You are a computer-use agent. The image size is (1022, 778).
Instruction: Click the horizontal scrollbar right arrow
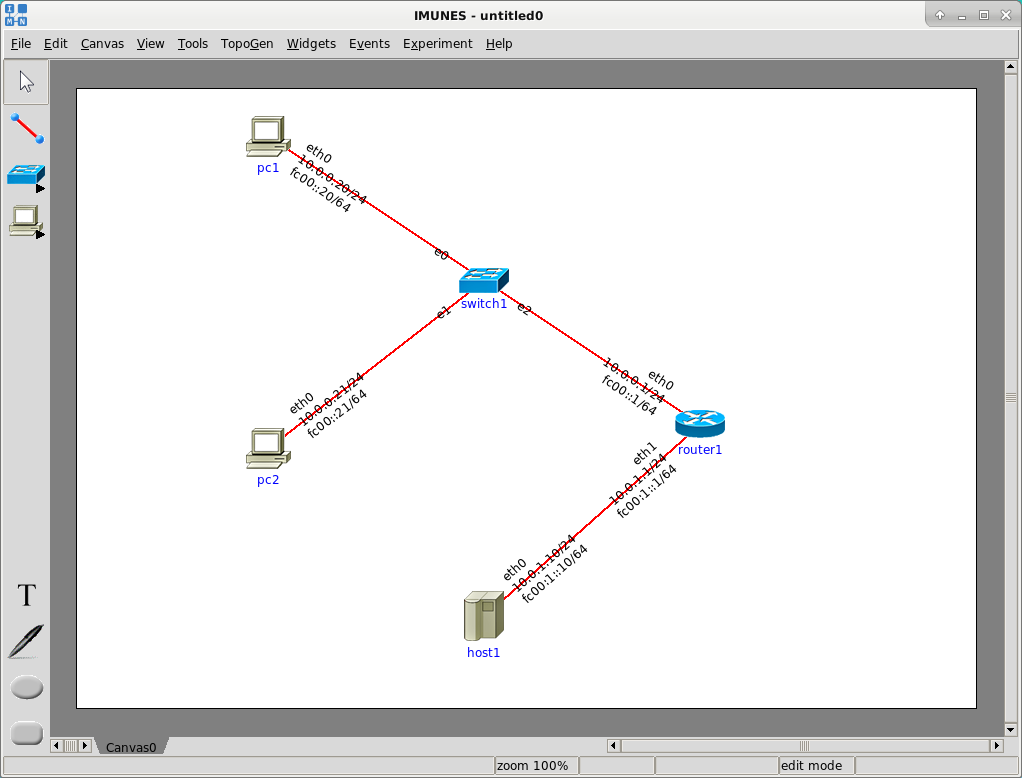[x=996, y=746]
